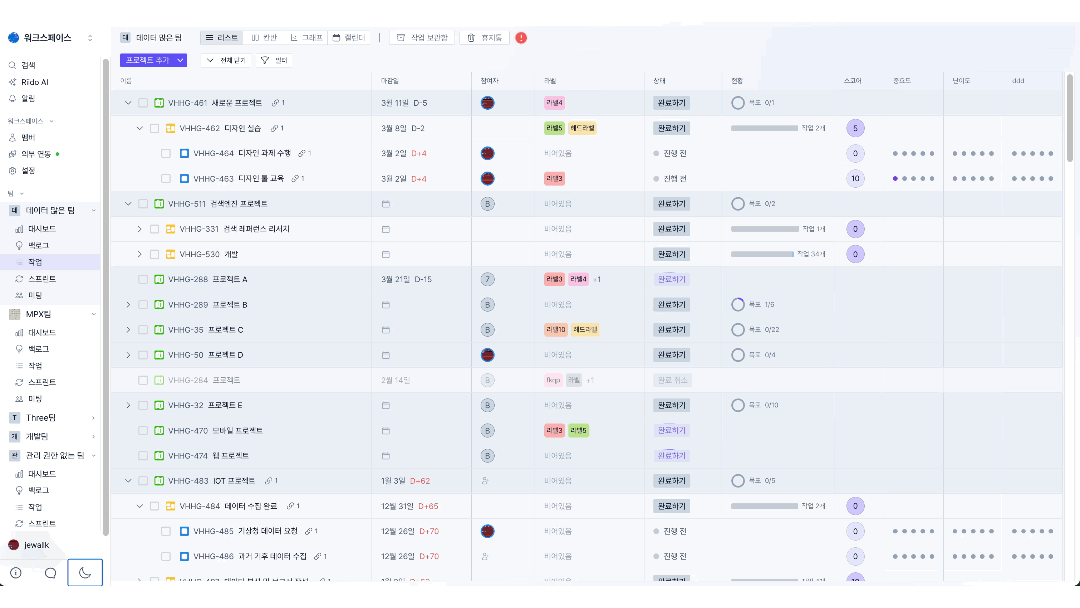The height and width of the screenshot is (608, 1080).
Task: Open the dropdown arrow on the purple add-project button
Action: click(x=180, y=60)
